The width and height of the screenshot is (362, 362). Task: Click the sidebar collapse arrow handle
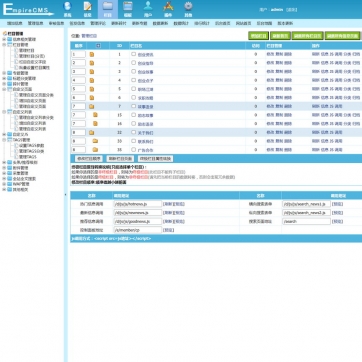pos(65,195)
